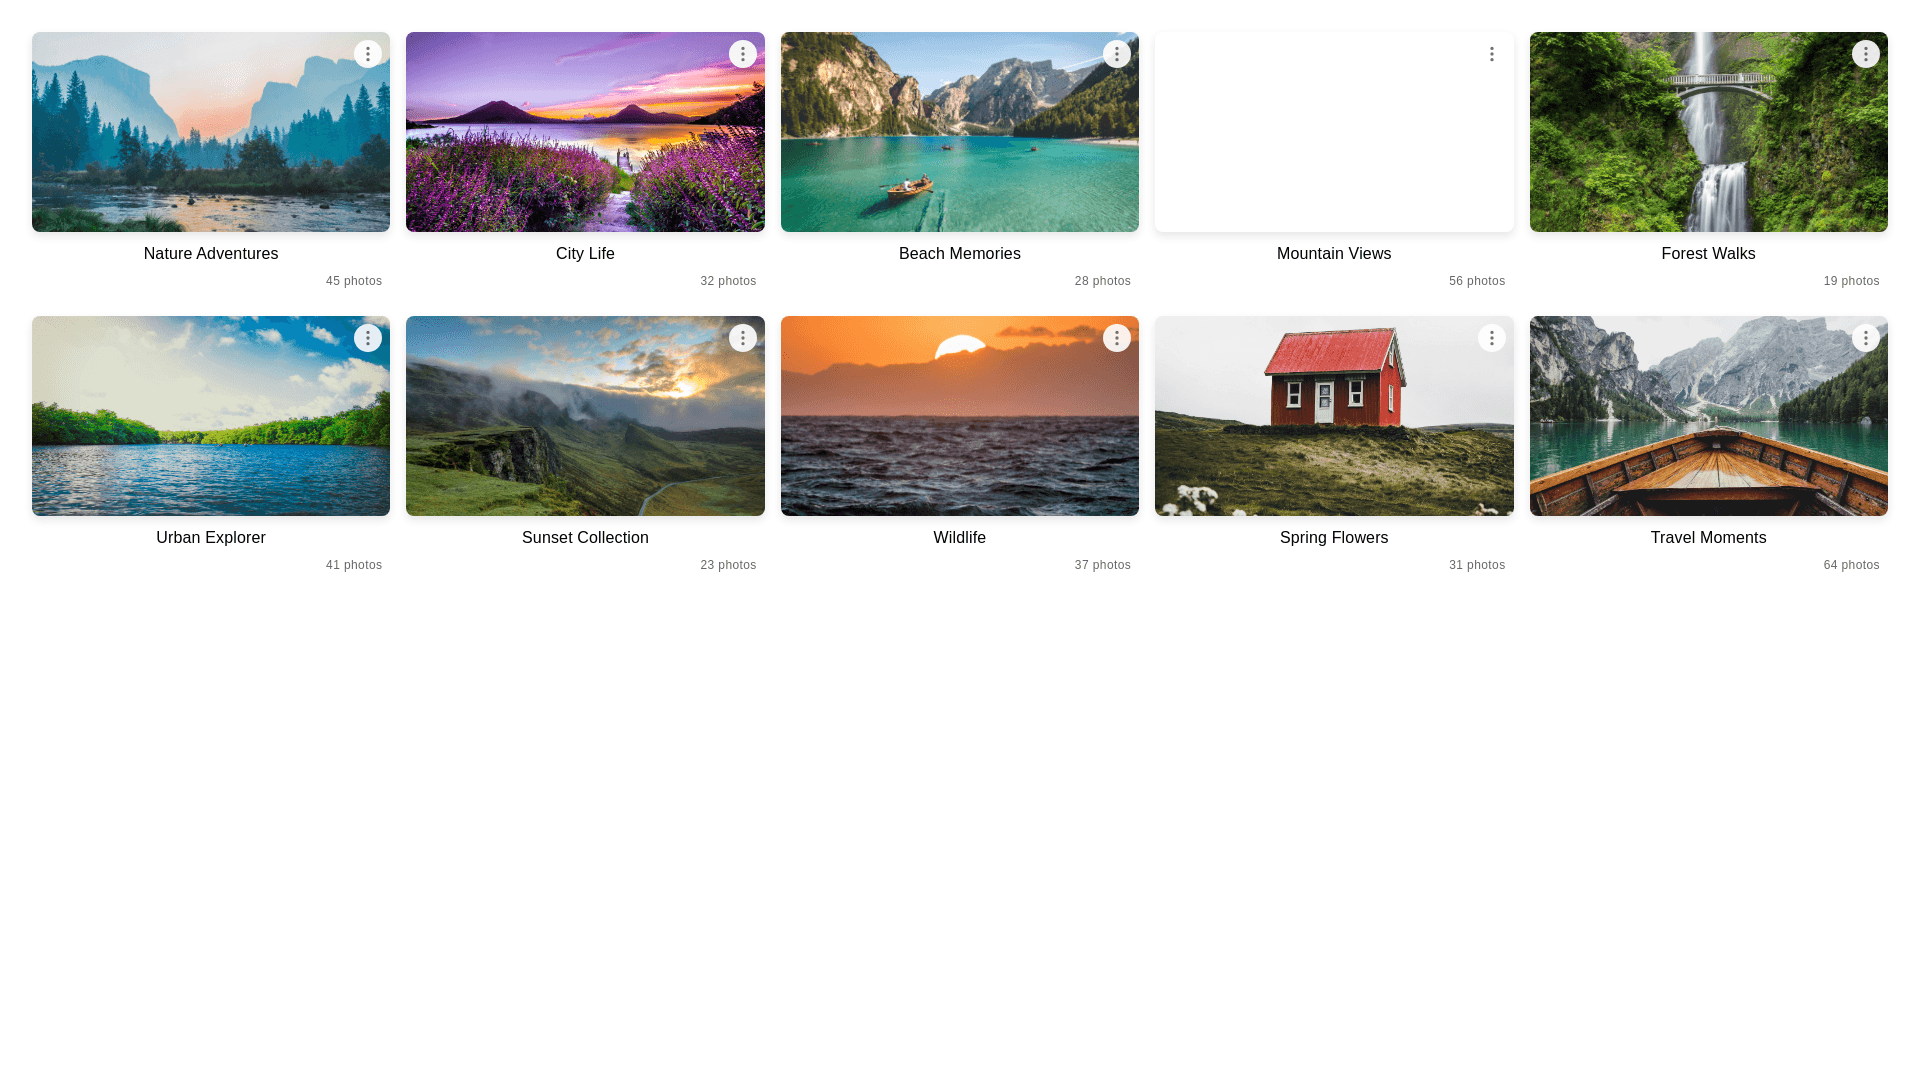The image size is (1920, 1080).
Task: Select the Sunset Collection title text
Action: (585, 538)
